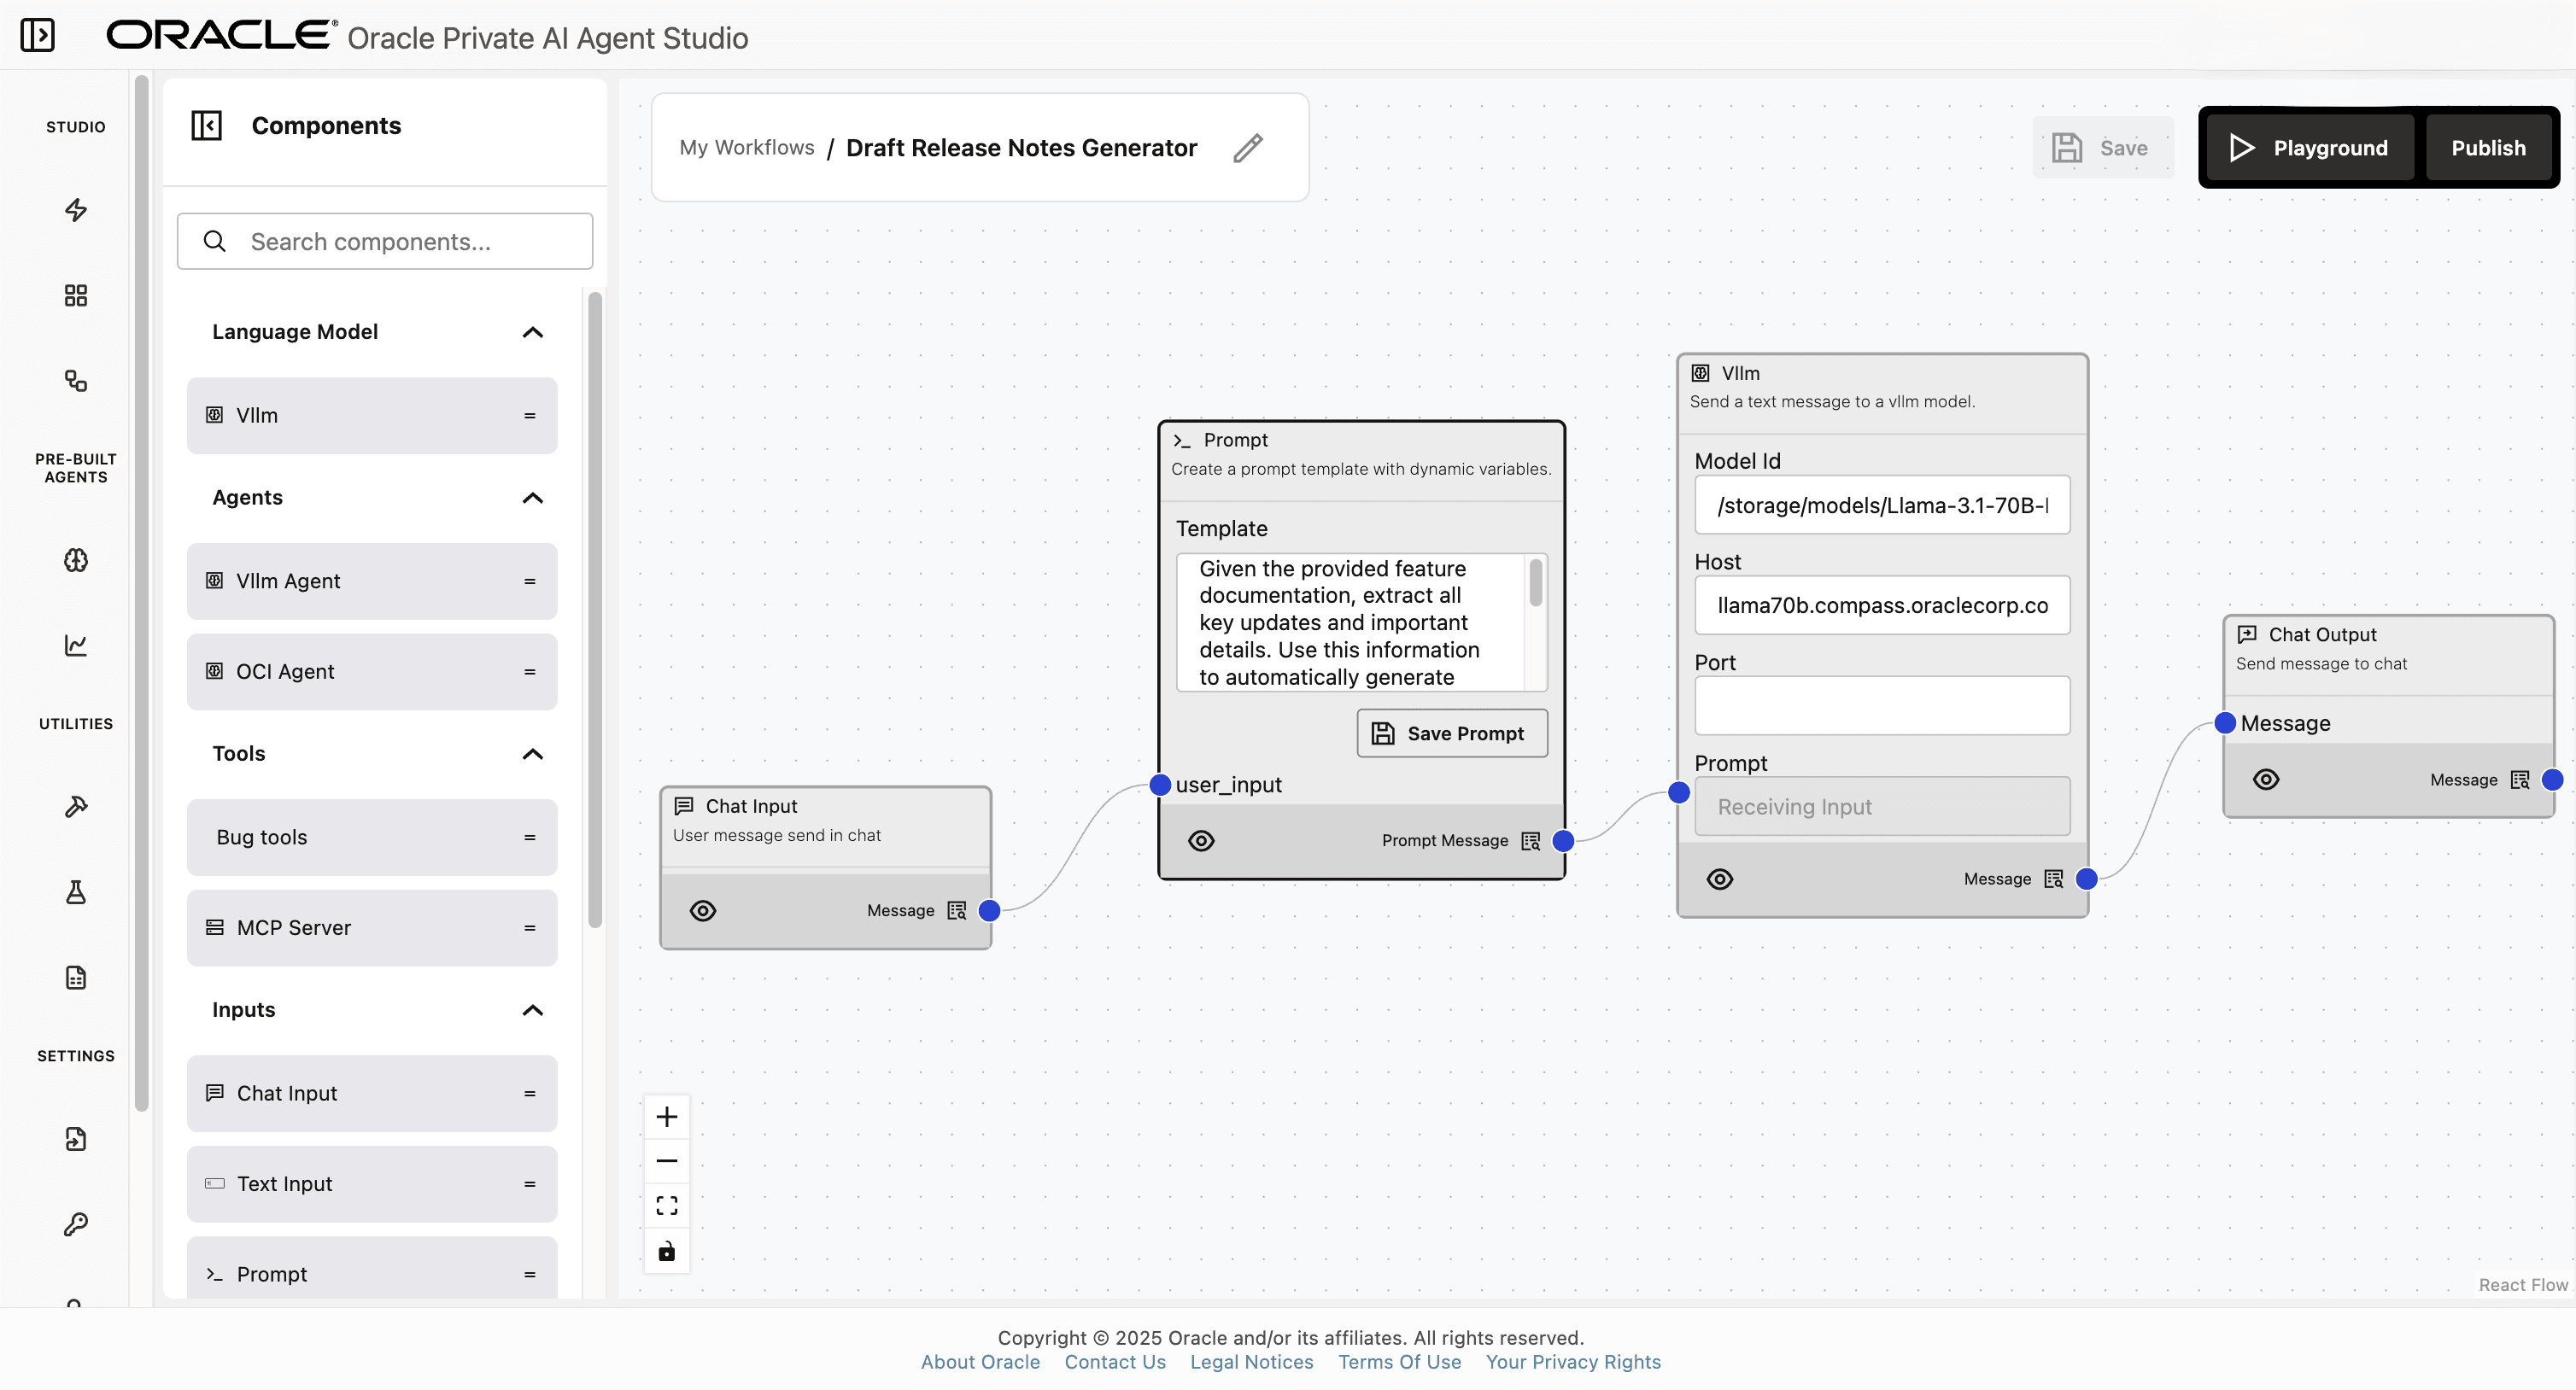Select the wrench icon under Utilities
2576x1390 pixels.
coord(75,805)
